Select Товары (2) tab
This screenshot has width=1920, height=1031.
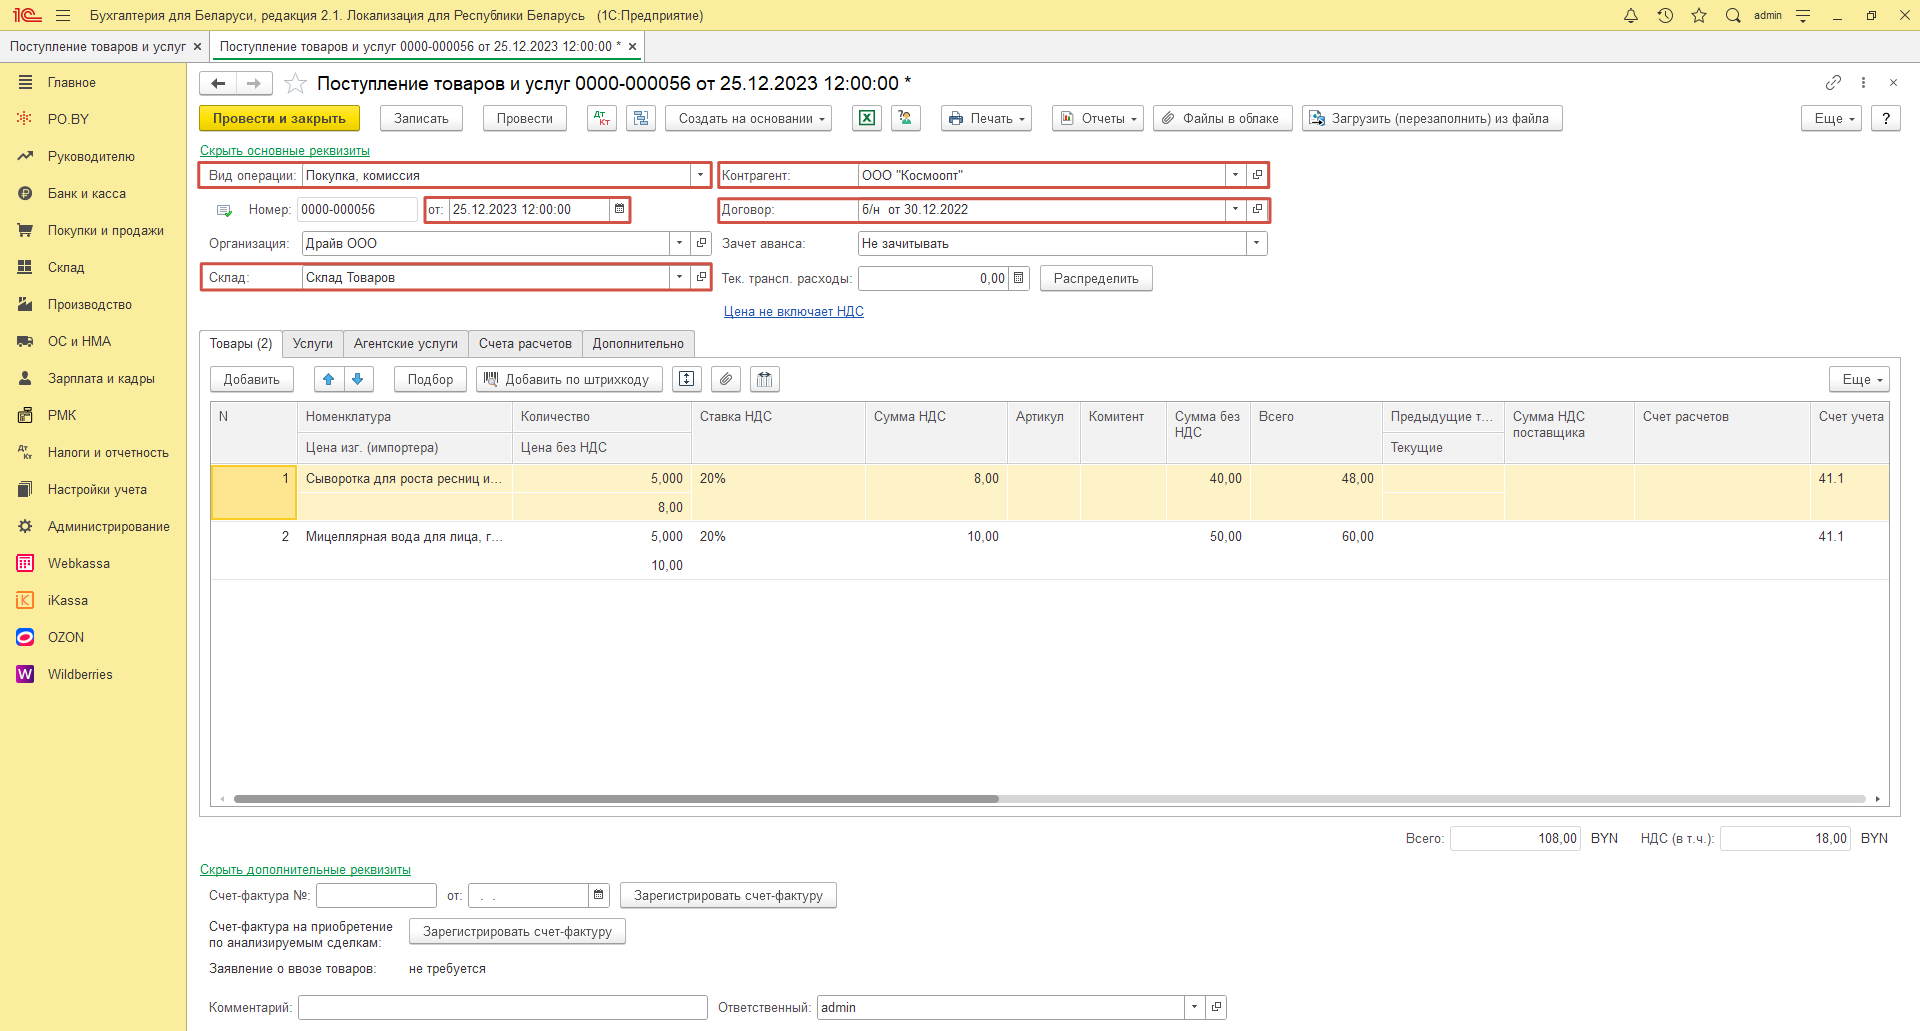click(241, 343)
